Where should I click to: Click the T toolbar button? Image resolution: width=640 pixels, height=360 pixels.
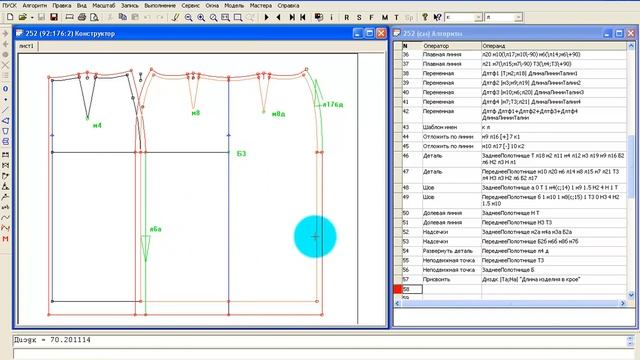396,17
